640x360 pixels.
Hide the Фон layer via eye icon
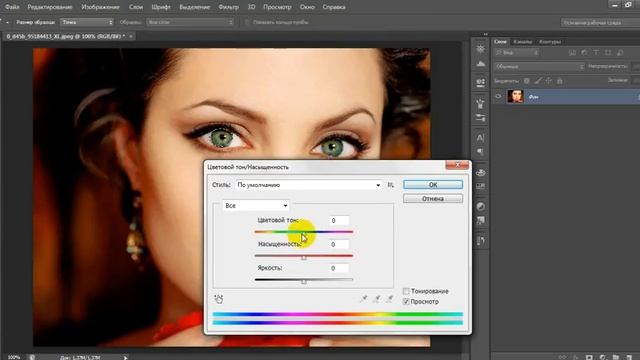(x=498, y=97)
